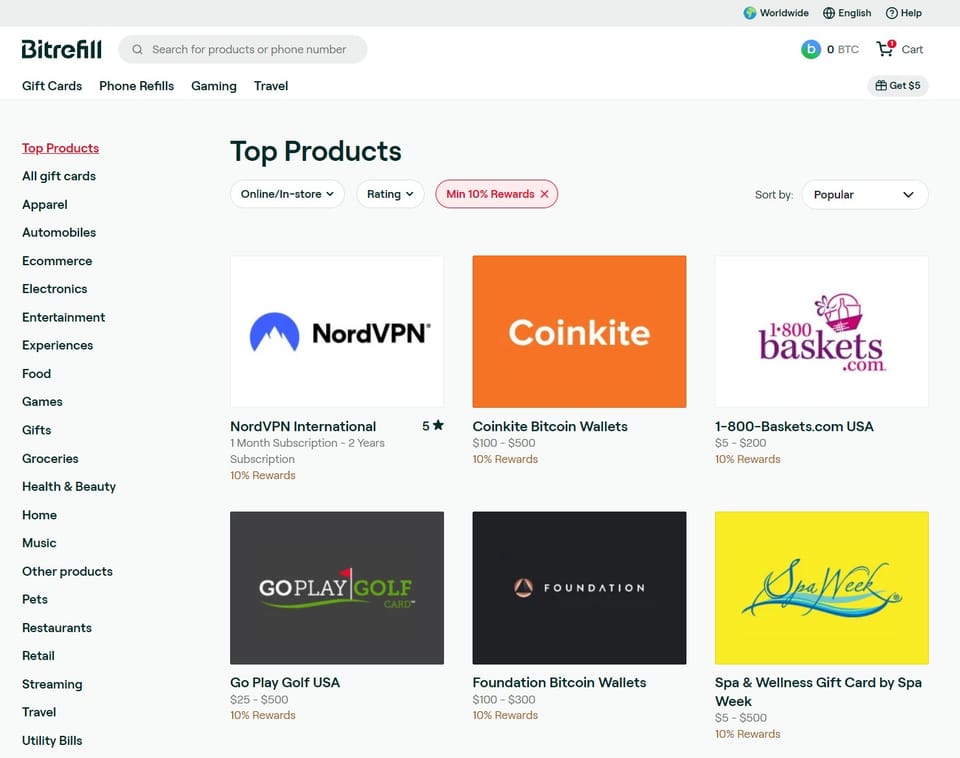Select Utility Bills category
960x758 pixels.
(52, 740)
